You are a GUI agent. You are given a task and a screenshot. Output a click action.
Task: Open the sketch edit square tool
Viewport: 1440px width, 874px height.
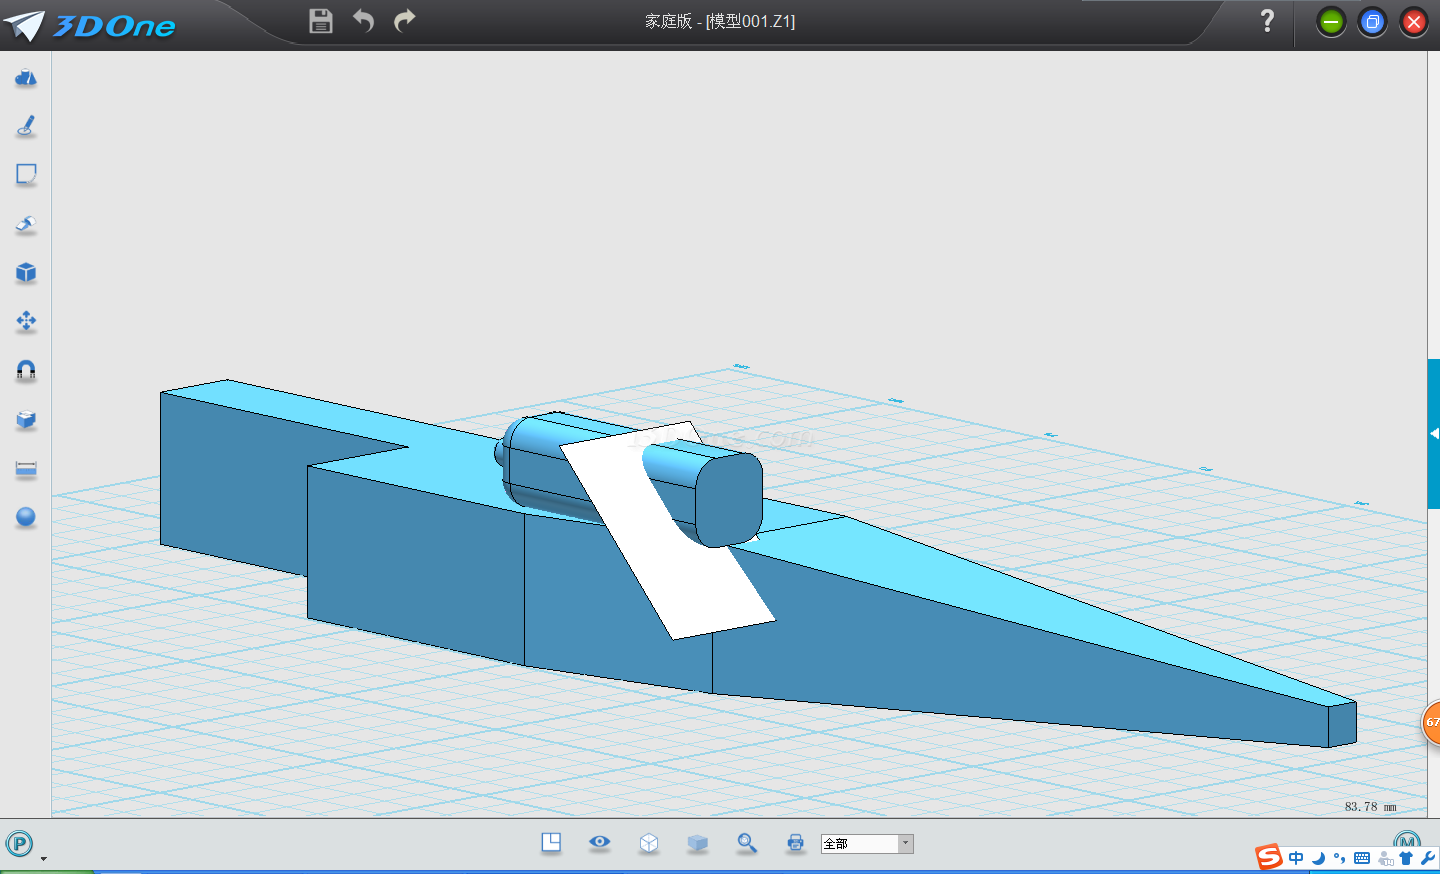(26, 175)
